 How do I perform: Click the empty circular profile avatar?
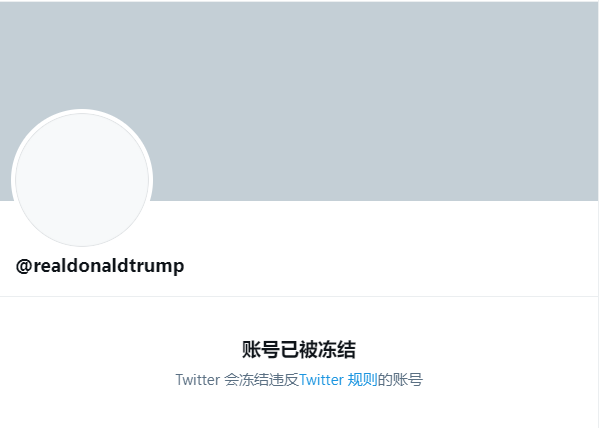(x=82, y=179)
